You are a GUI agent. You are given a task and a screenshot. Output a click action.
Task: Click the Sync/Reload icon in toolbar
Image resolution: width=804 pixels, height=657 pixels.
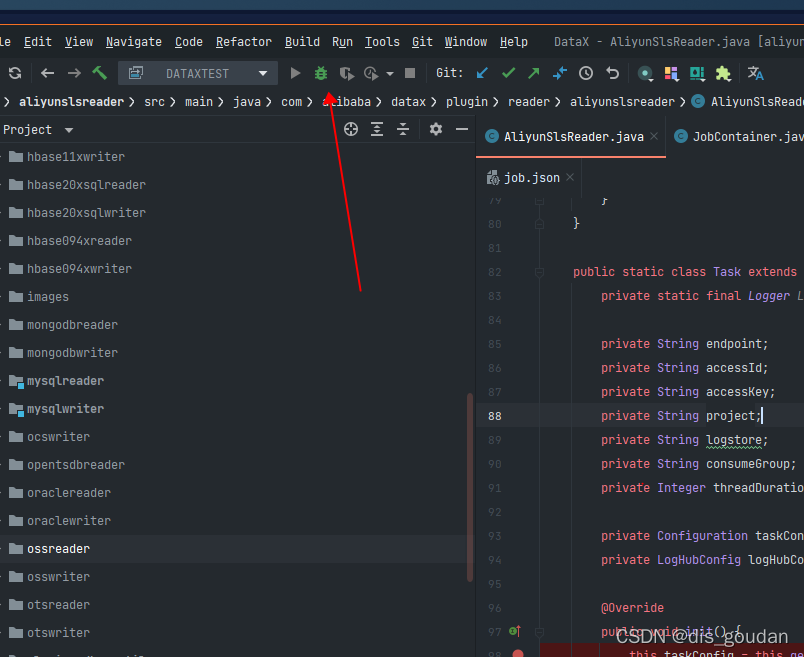pos(15,73)
